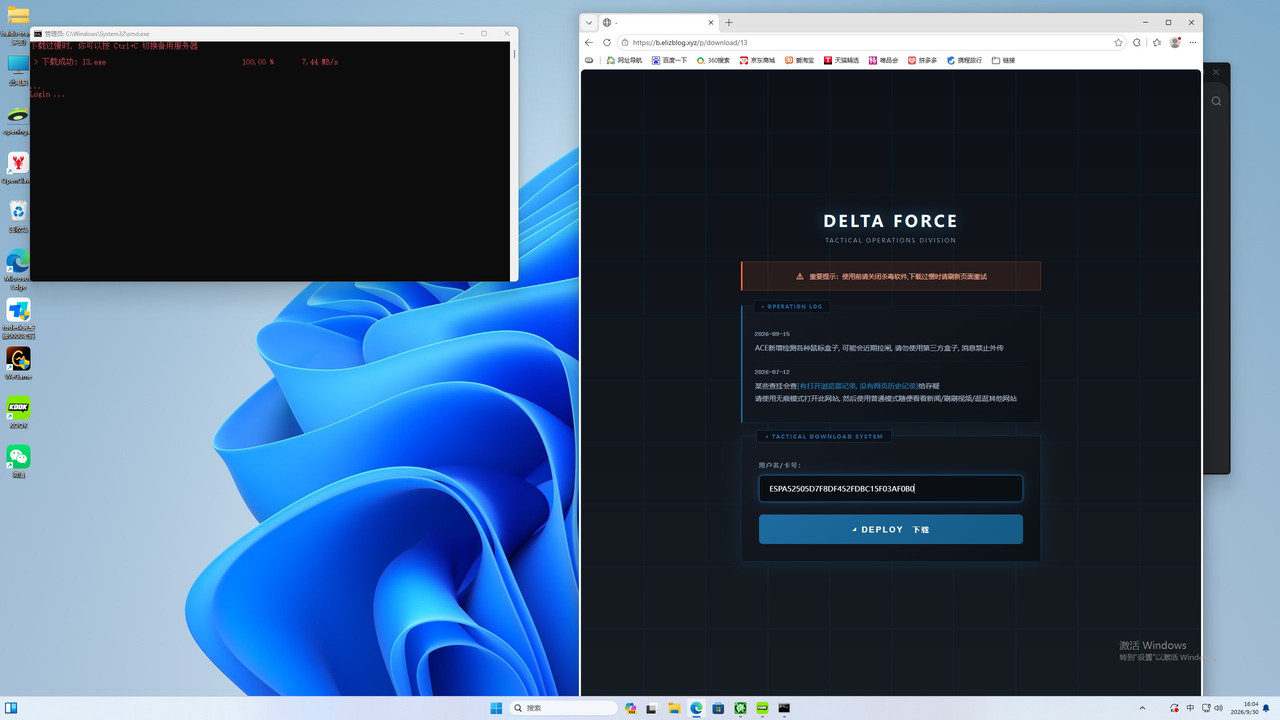Open the volume control in the tray

[x=1218, y=708]
